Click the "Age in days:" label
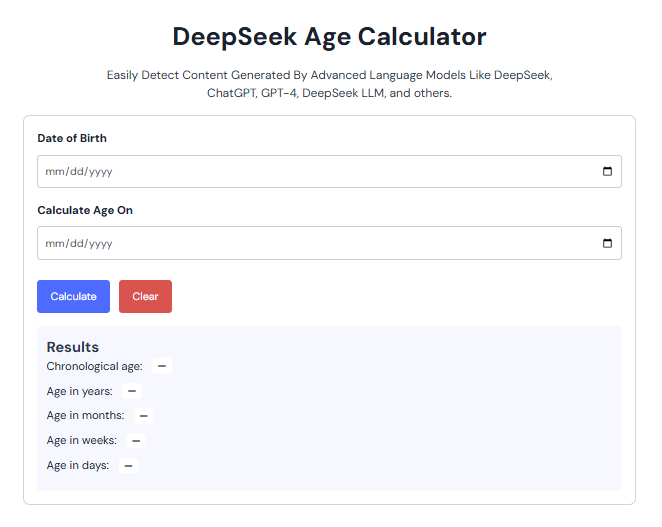The width and height of the screenshot is (662, 527). (x=78, y=465)
